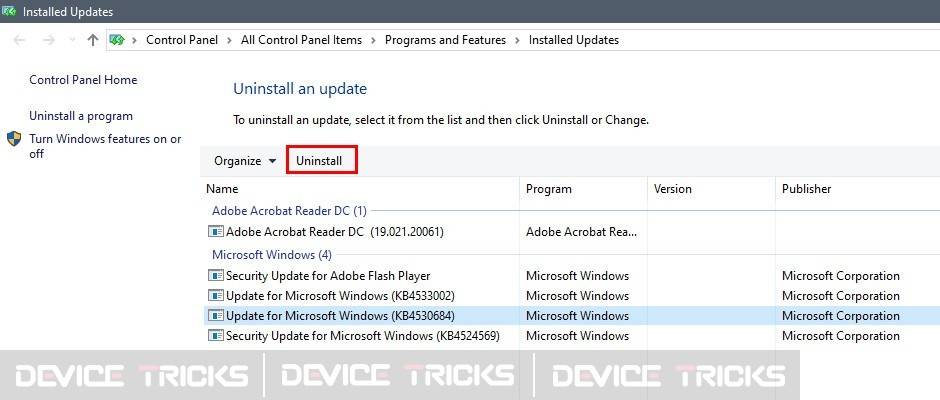Open Turn Windows features on or off

[105, 146]
